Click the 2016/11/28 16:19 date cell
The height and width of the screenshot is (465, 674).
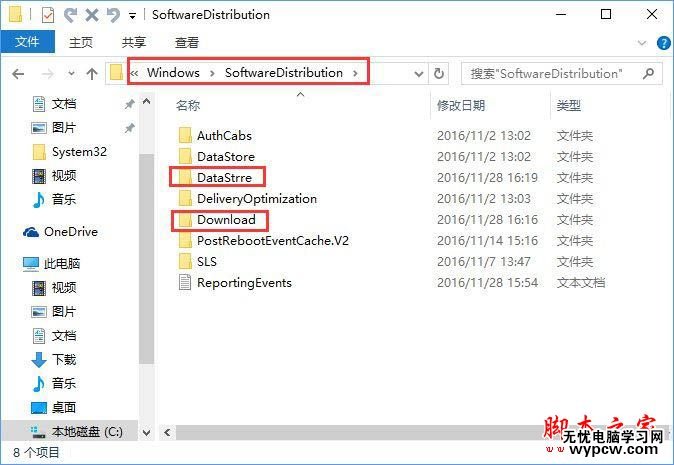[487, 177]
